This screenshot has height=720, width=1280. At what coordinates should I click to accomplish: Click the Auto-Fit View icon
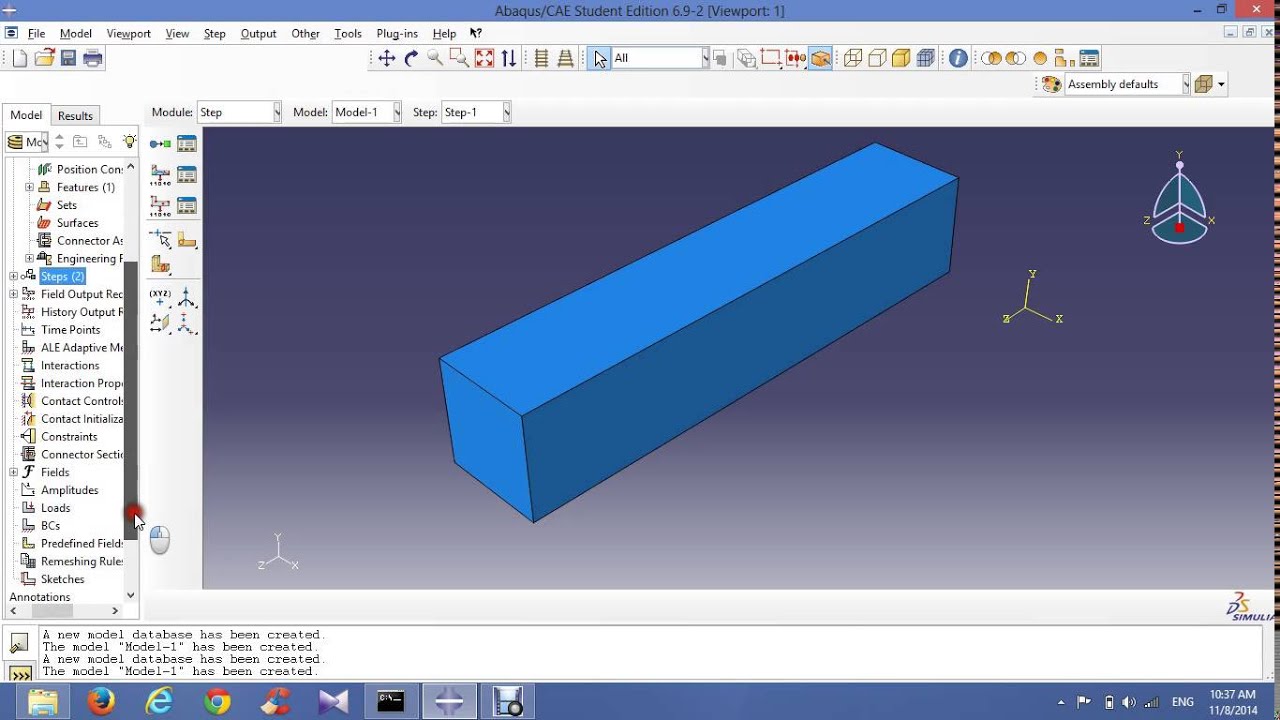click(x=484, y=58)
